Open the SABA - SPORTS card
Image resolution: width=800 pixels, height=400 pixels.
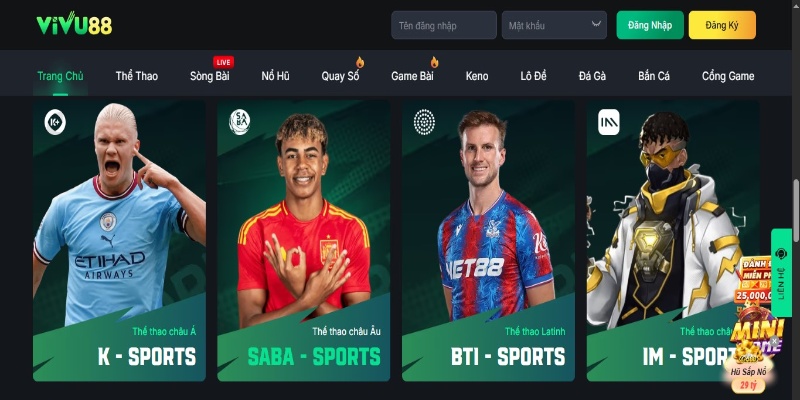(304, 241)
